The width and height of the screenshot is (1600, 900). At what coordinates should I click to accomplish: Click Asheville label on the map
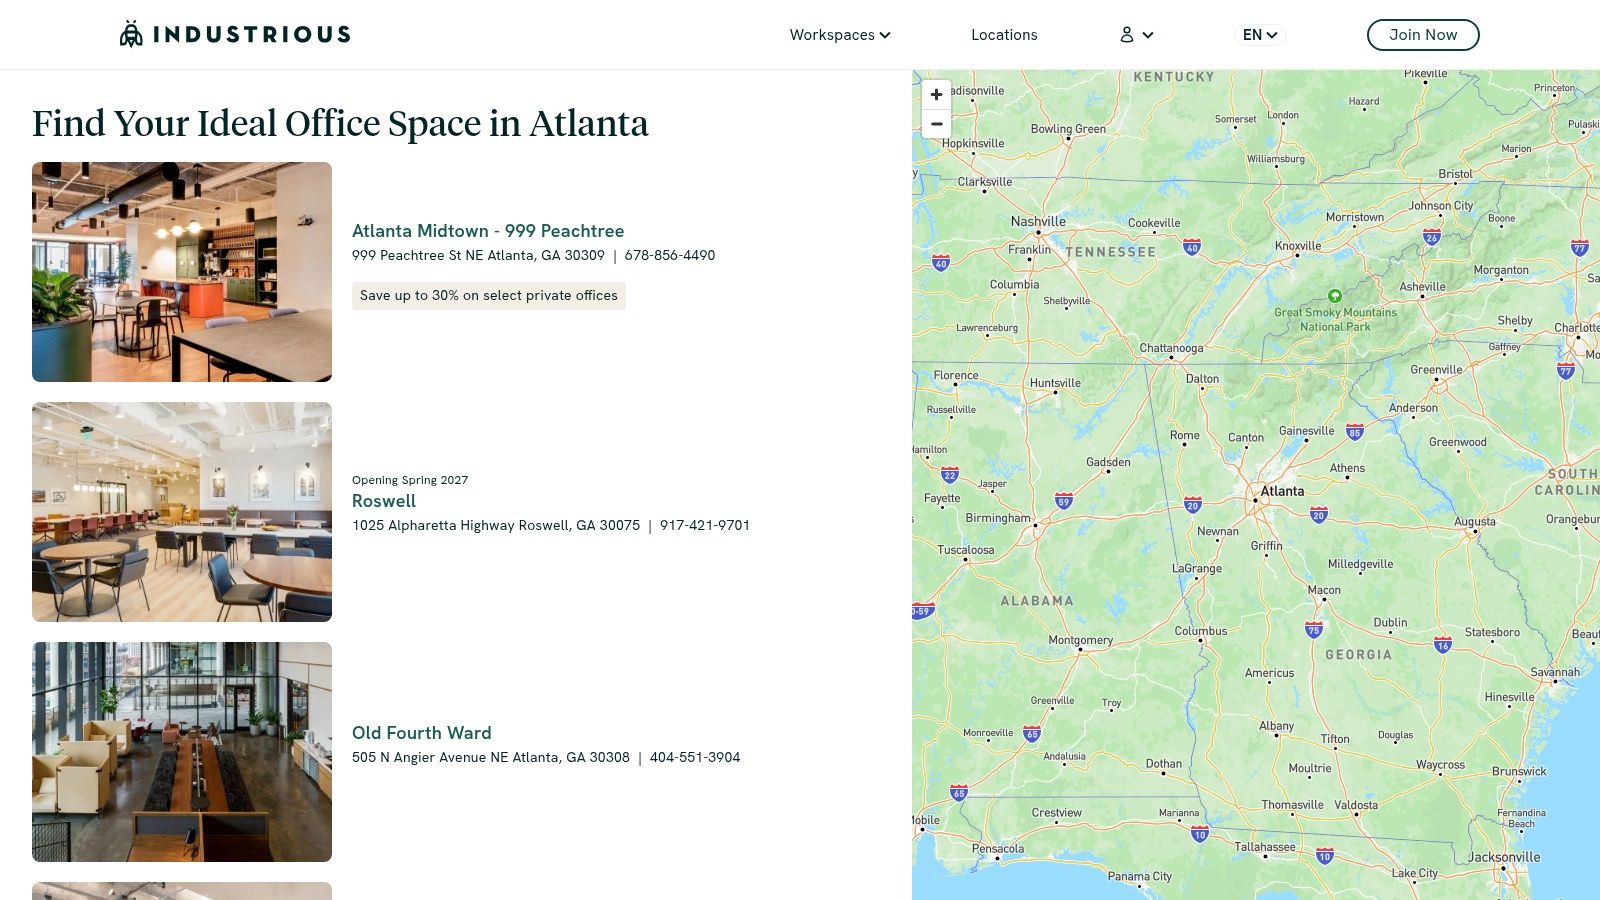[1422, 287]
